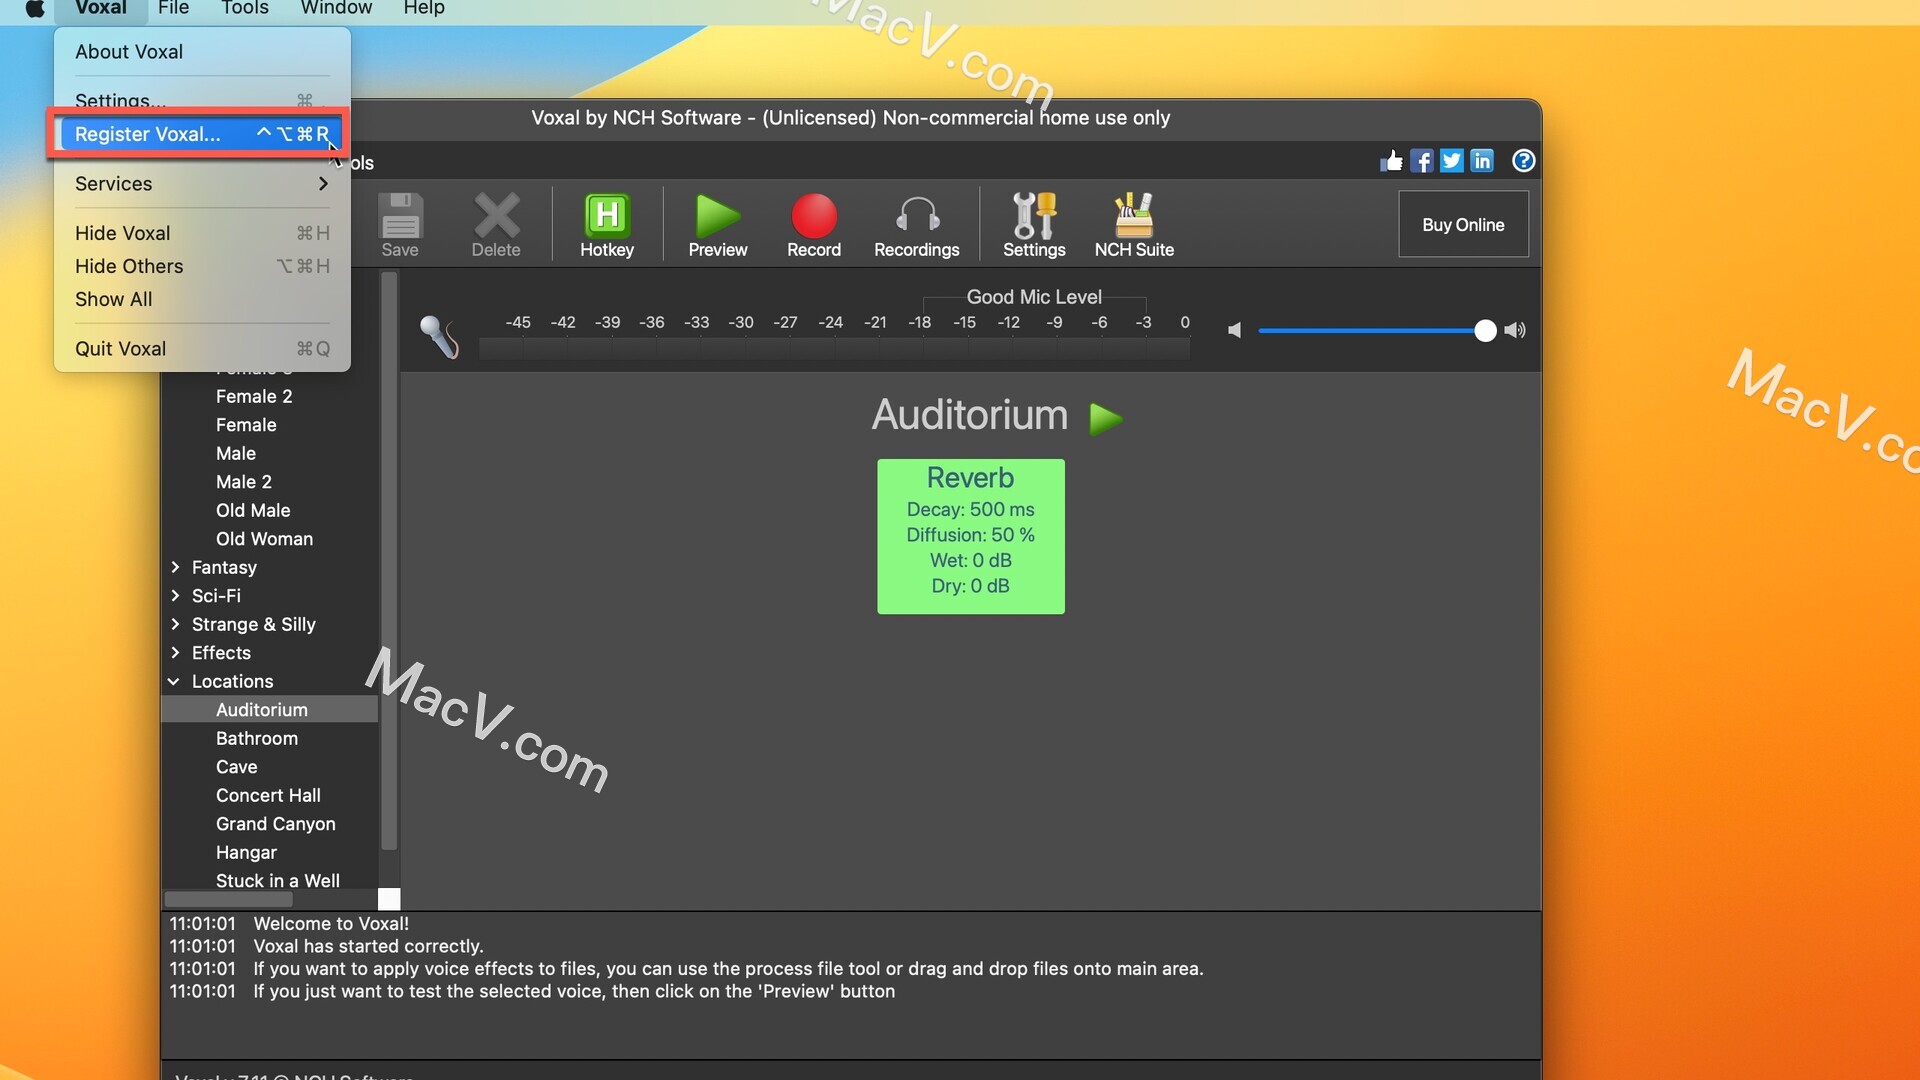This screenshot has height=1080, width=1920.
Task: Expand the Fantasy category
Action: pos(175,567)
